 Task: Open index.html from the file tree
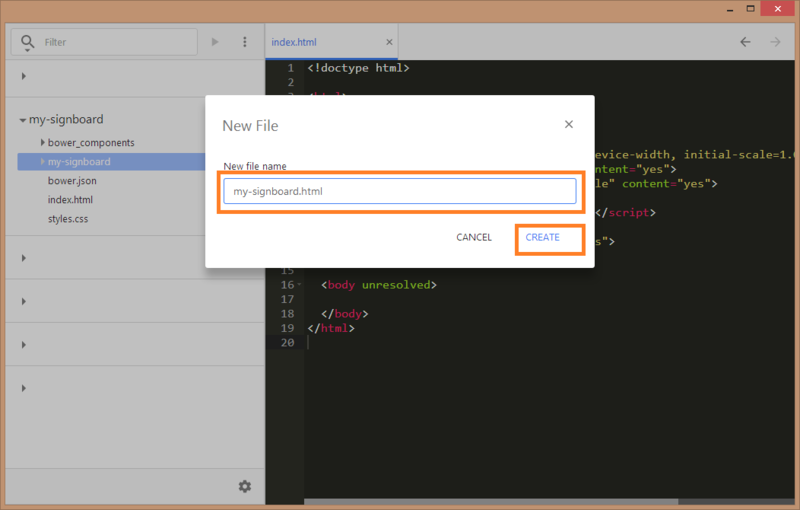coord(70,199)
